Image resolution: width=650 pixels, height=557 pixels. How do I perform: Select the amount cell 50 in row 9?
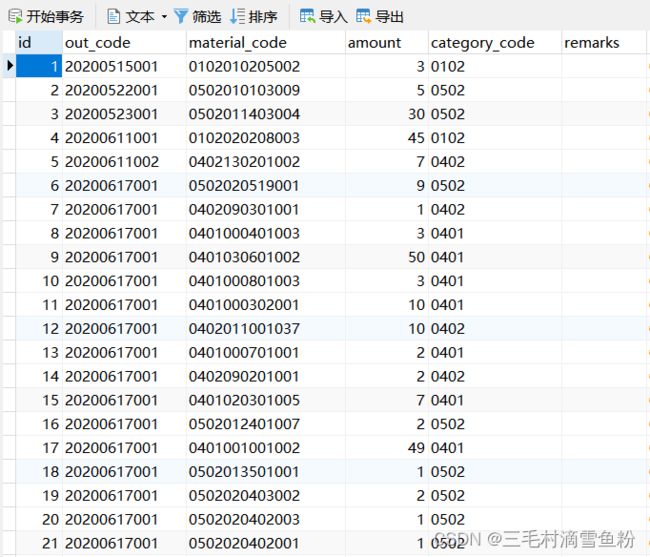coord(387,257)
